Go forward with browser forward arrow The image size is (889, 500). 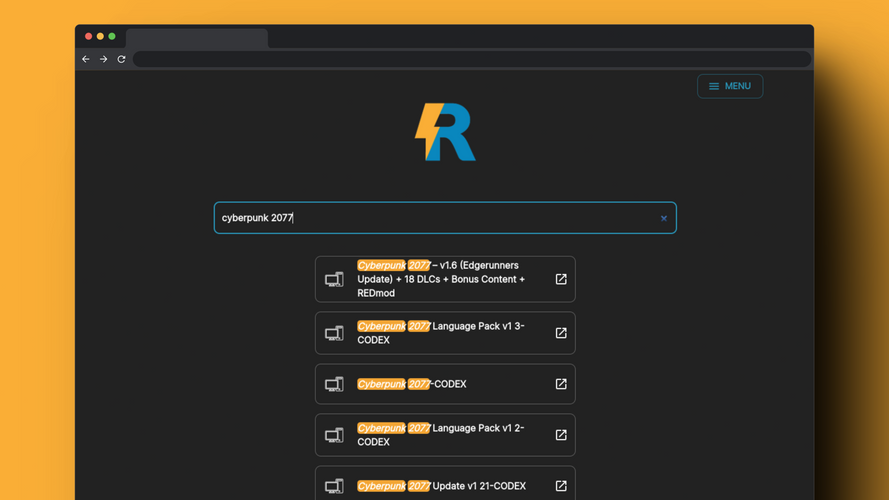(103, 59)
